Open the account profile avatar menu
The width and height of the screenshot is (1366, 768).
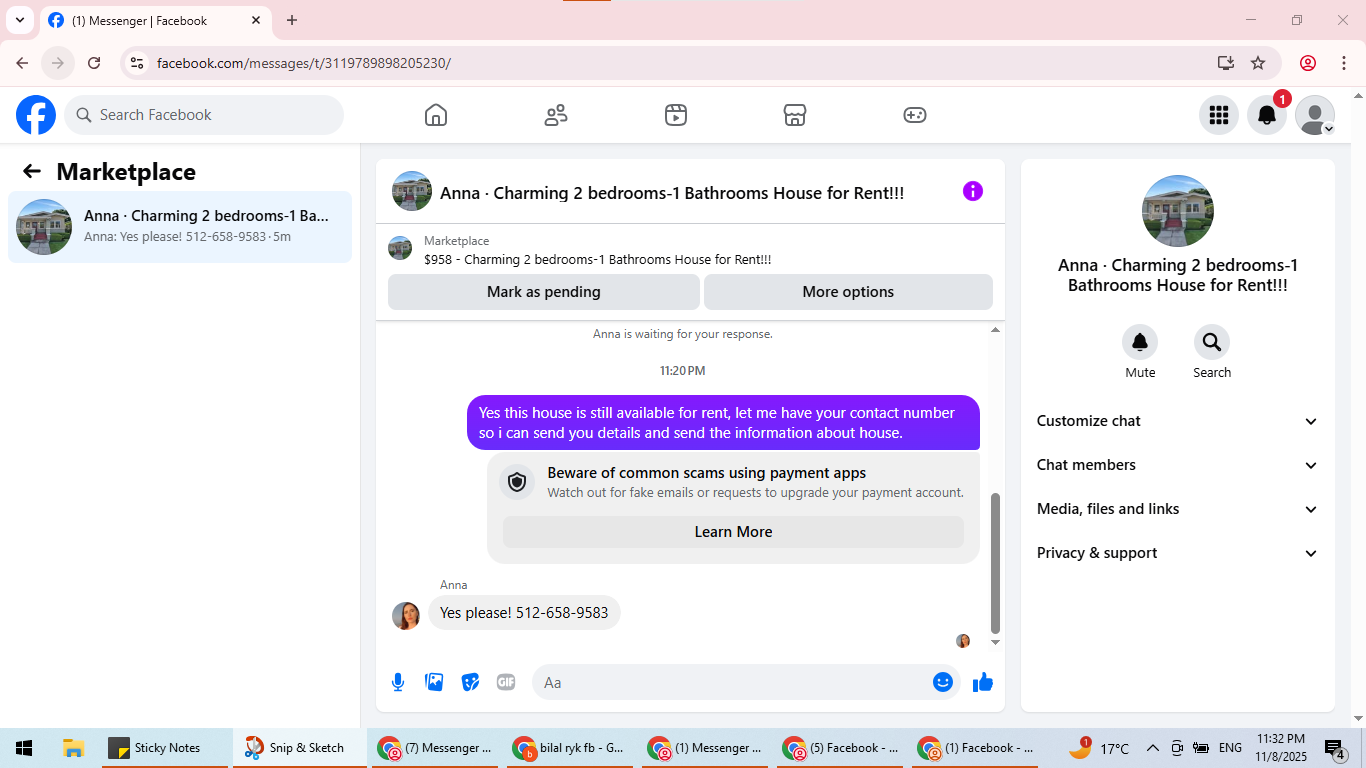[x=1315, y=115]
